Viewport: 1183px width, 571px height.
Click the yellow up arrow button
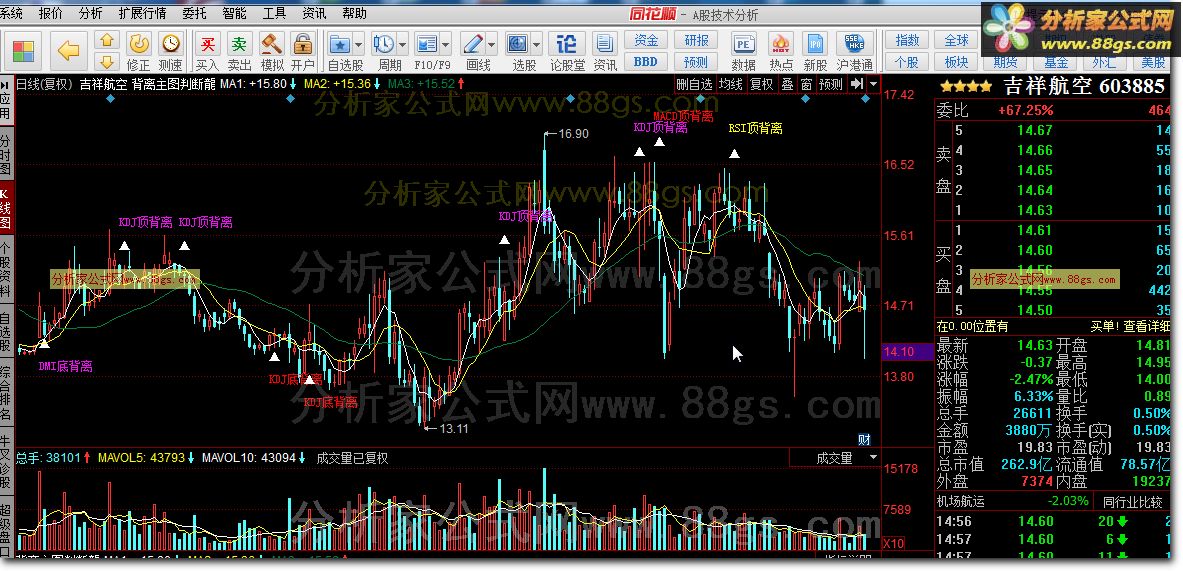[x=107, y=39]
